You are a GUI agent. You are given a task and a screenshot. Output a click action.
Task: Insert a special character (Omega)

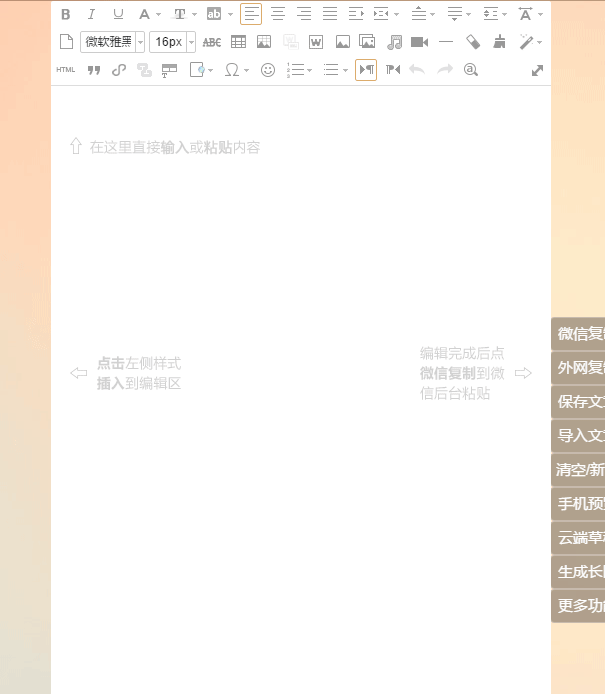pos(232,70)
